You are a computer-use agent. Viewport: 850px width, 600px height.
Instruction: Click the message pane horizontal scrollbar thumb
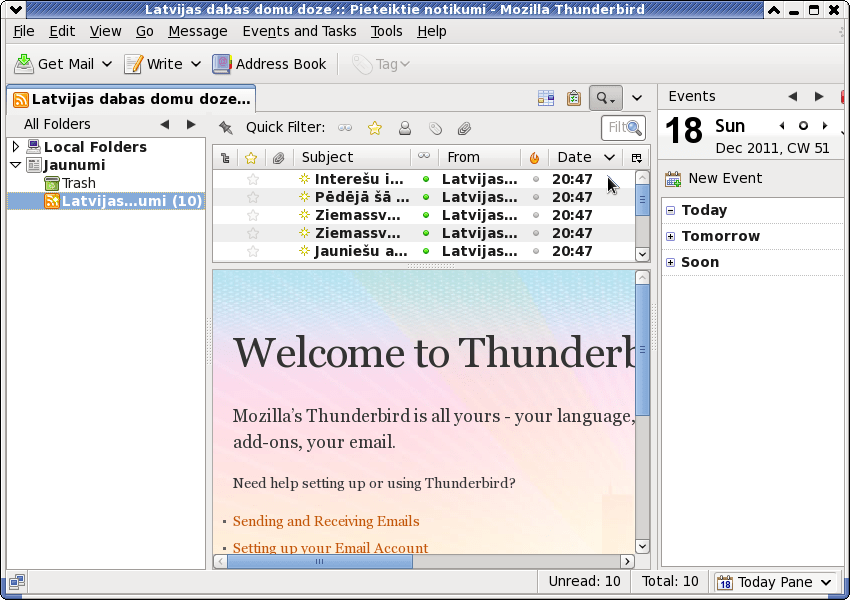319,562
